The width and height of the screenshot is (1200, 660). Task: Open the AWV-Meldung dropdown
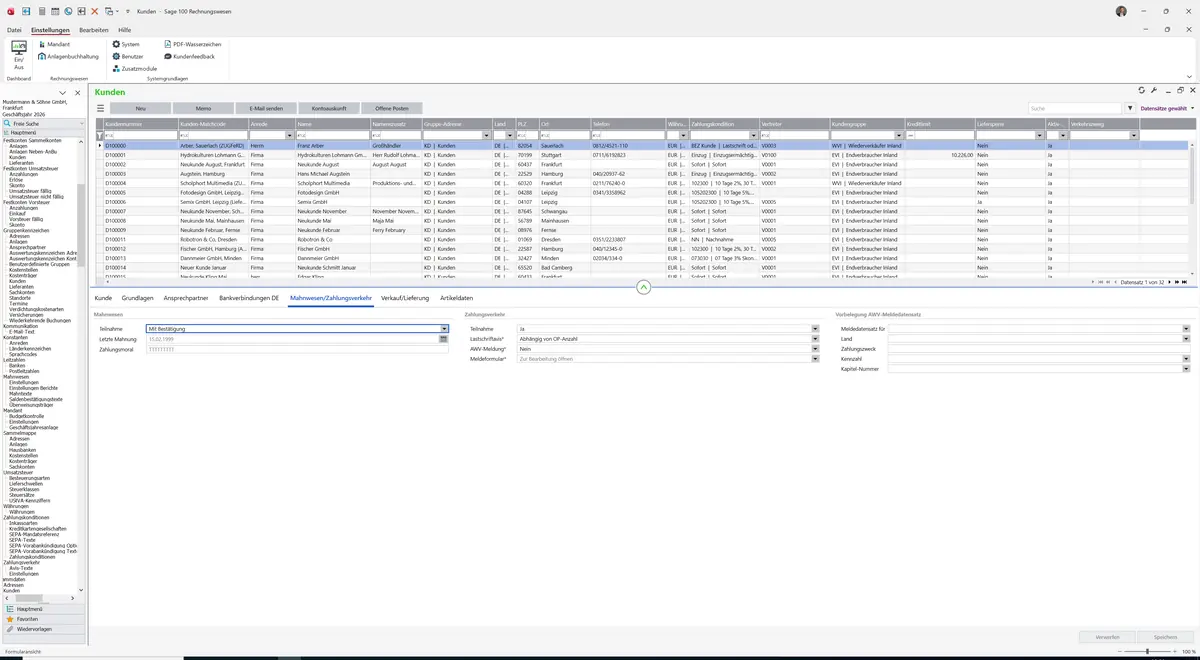[x=817, y=348]
